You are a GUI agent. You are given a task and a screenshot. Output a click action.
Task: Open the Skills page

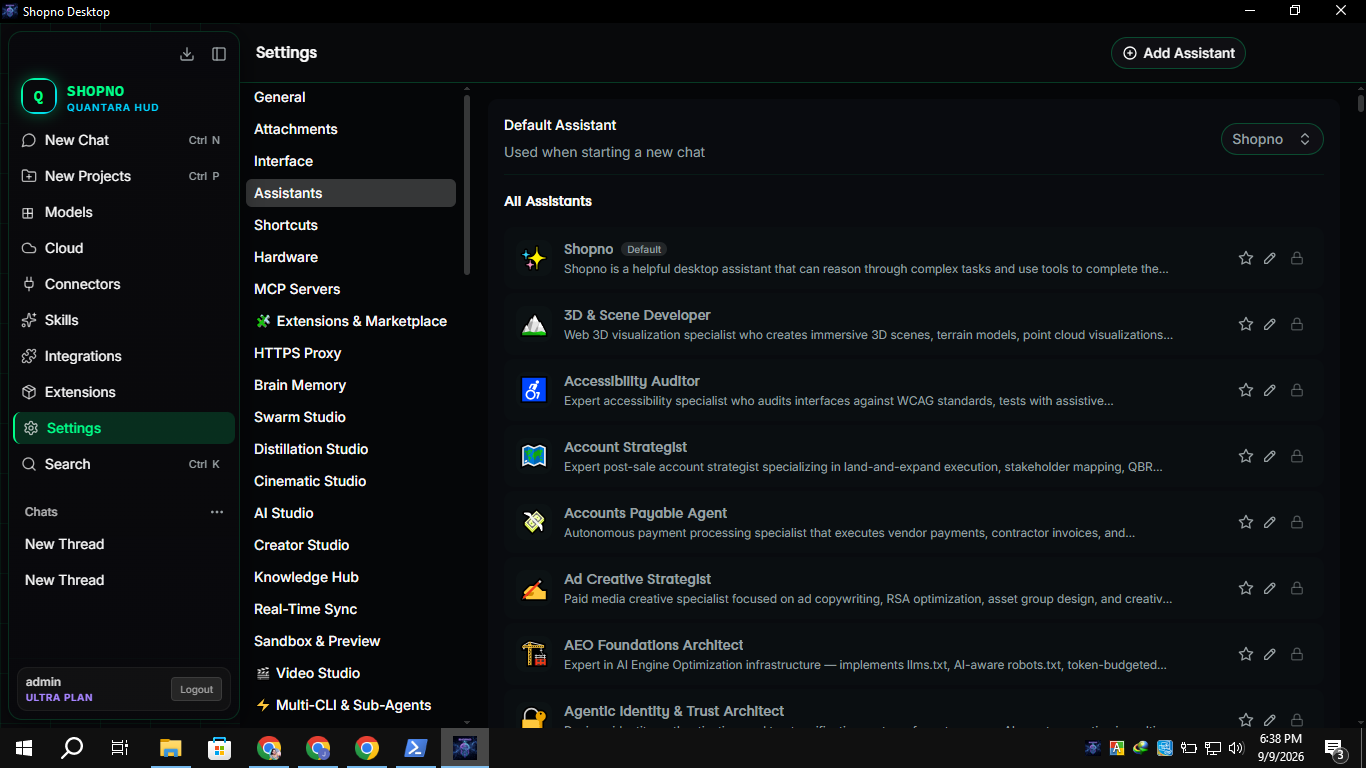[x=124, y=320]
